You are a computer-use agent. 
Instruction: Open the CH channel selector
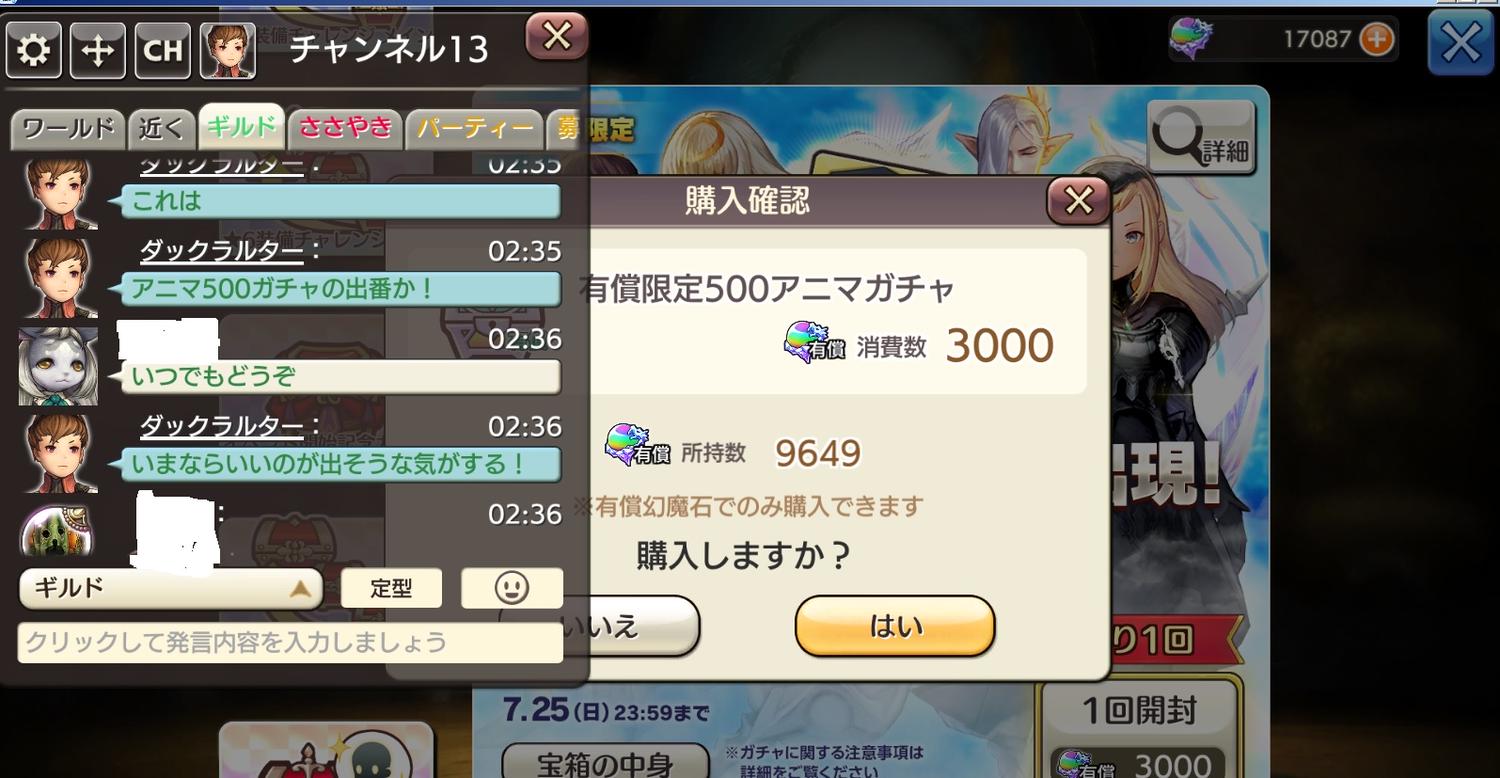click(x=162, y=51)
